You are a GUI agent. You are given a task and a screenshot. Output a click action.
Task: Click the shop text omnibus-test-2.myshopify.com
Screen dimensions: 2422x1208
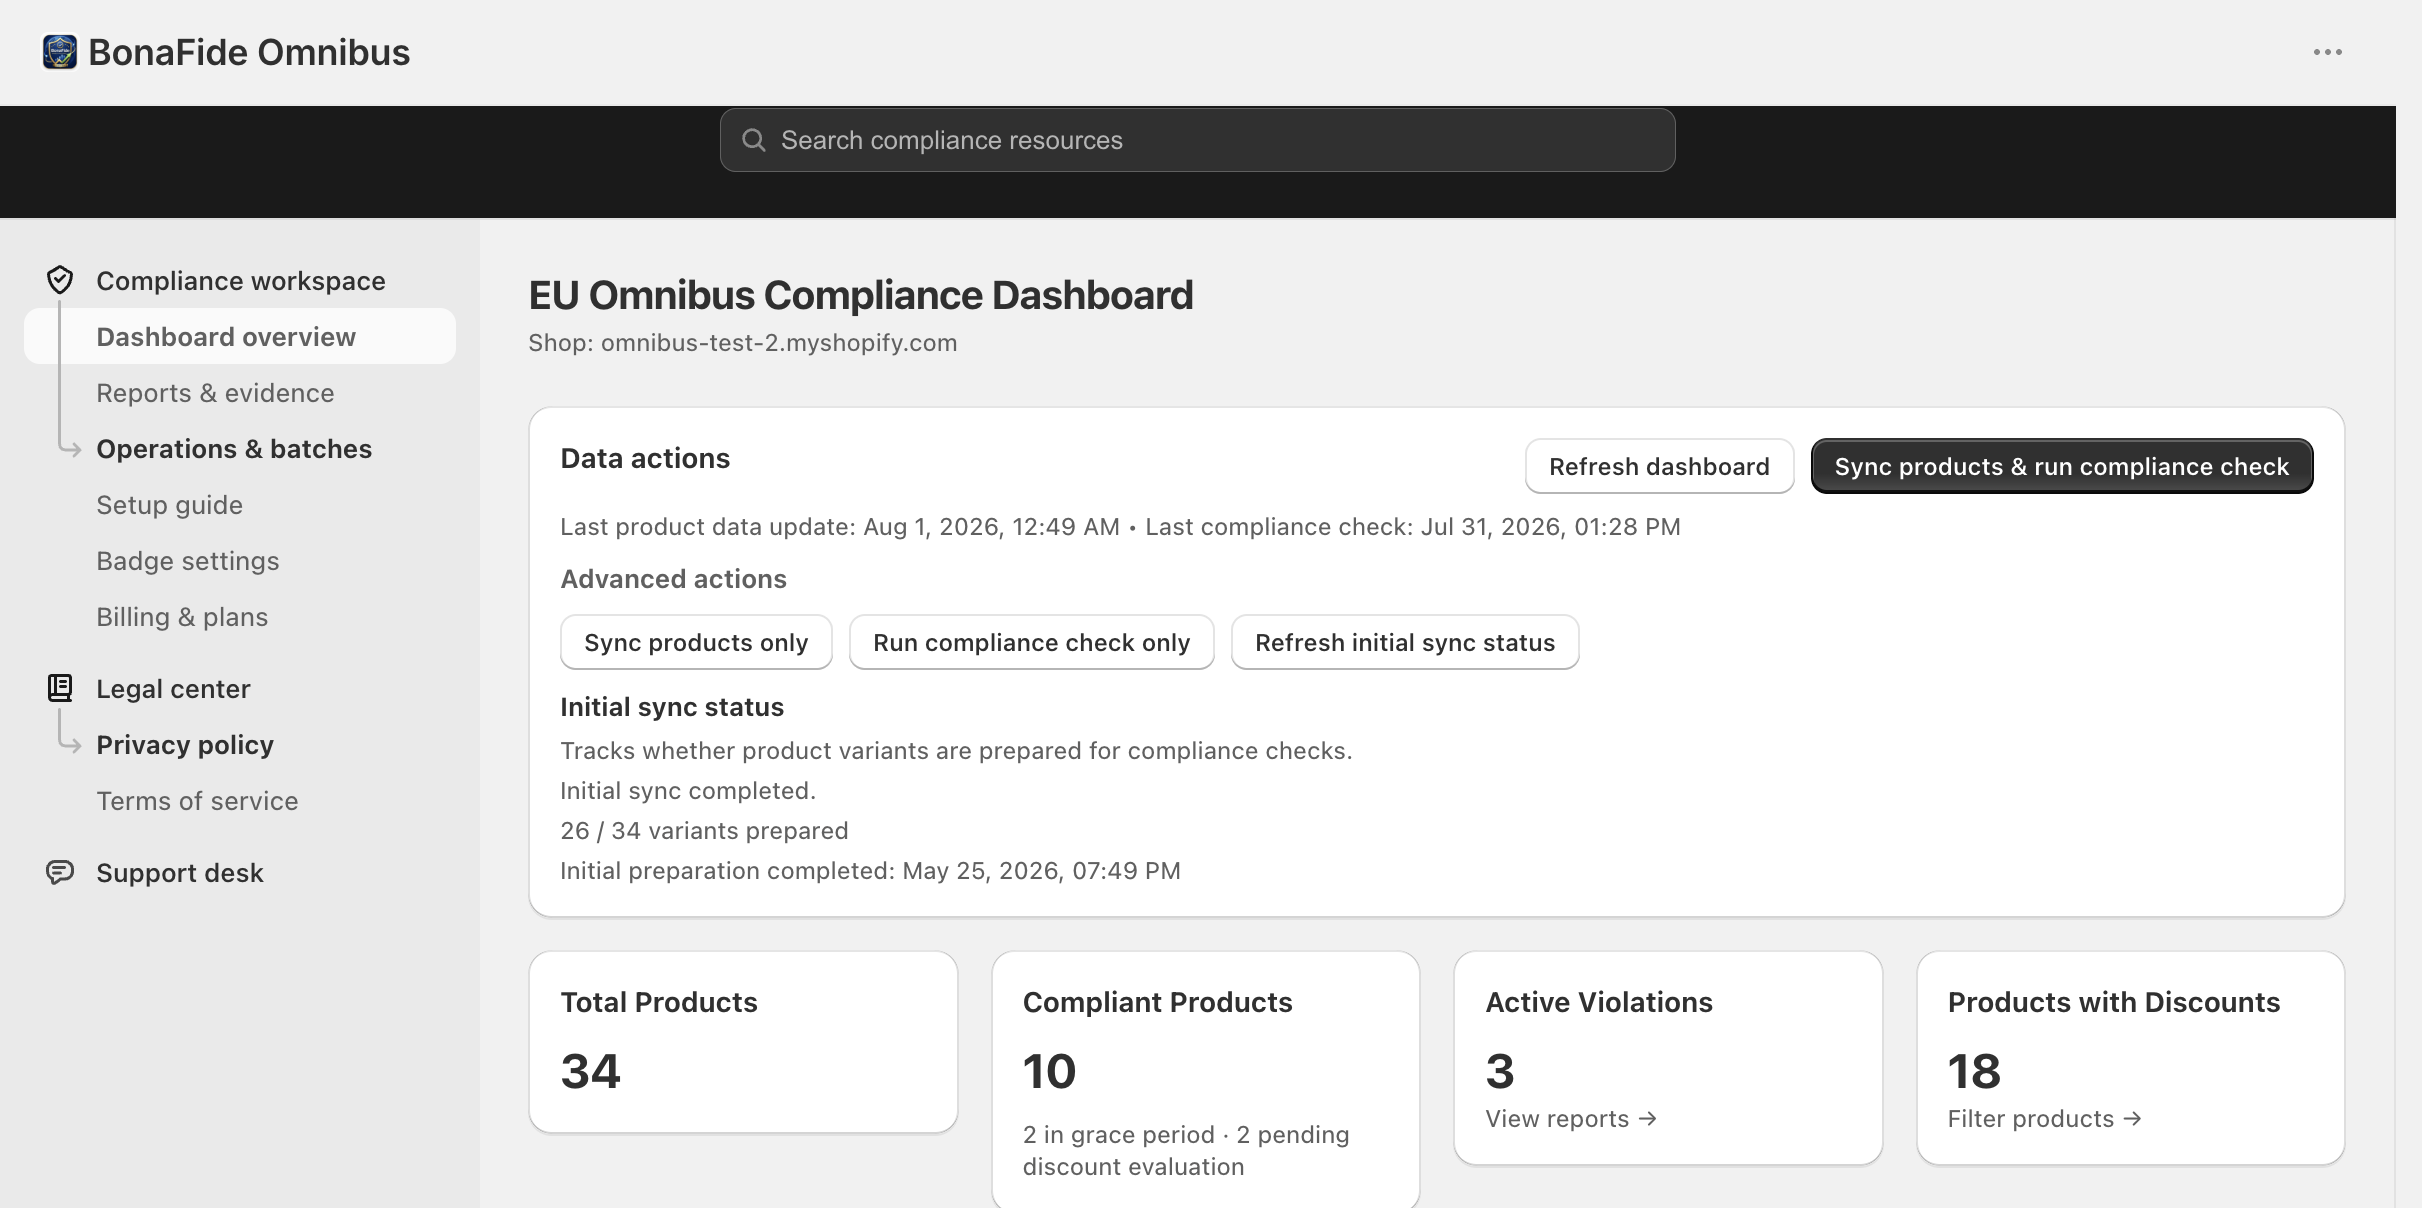[x=778, y=343]
